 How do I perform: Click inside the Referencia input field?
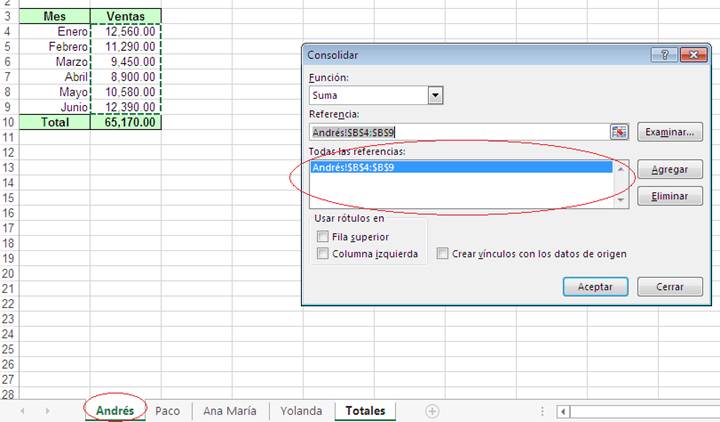(458, 132)
